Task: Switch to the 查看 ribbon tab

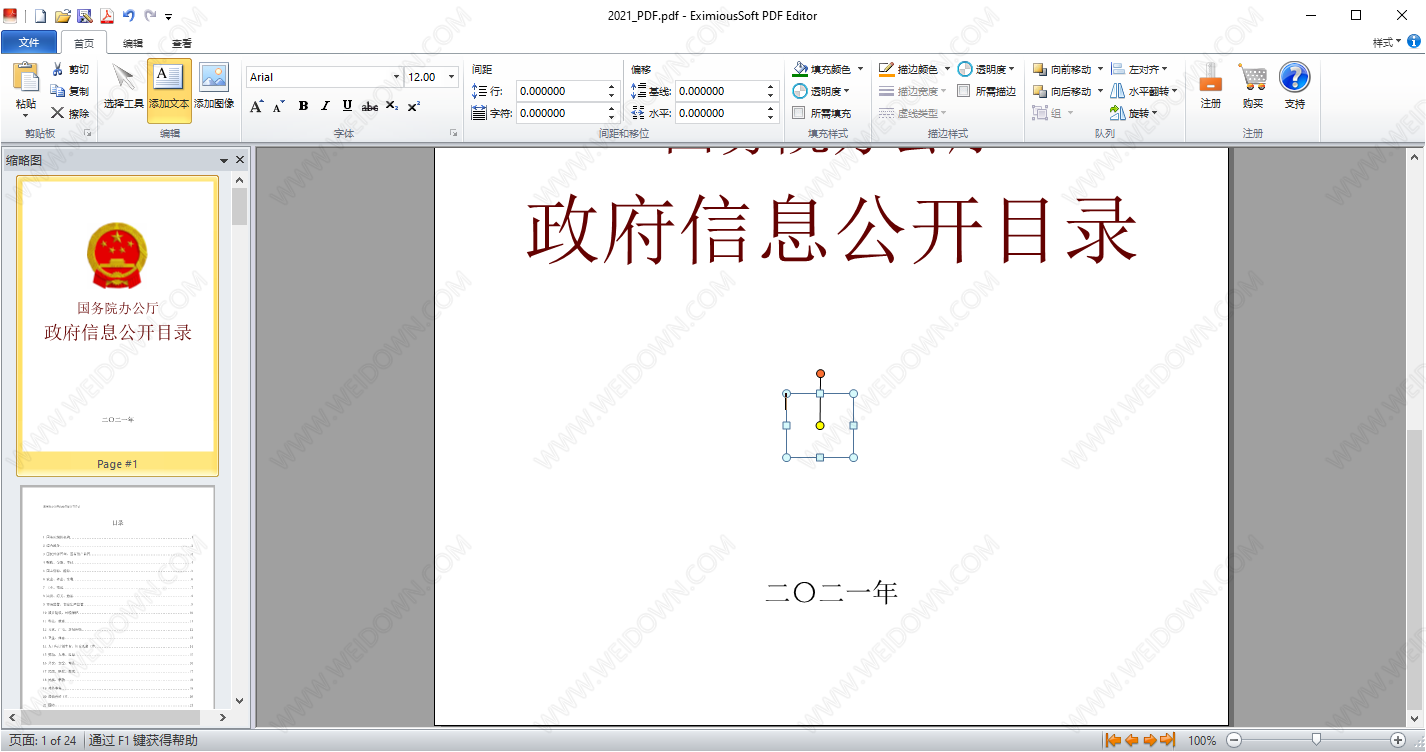Action: pyautogui.click(x=182, y=43)
